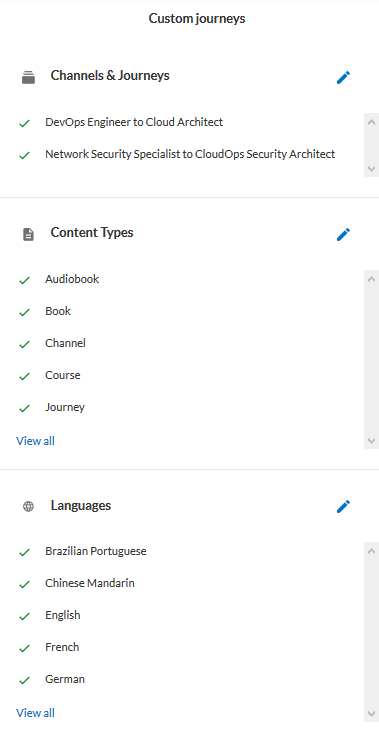Screen dimensions: 379x741
Task: Click the Channels & Journeys stack icon
Action: [28, 78]
